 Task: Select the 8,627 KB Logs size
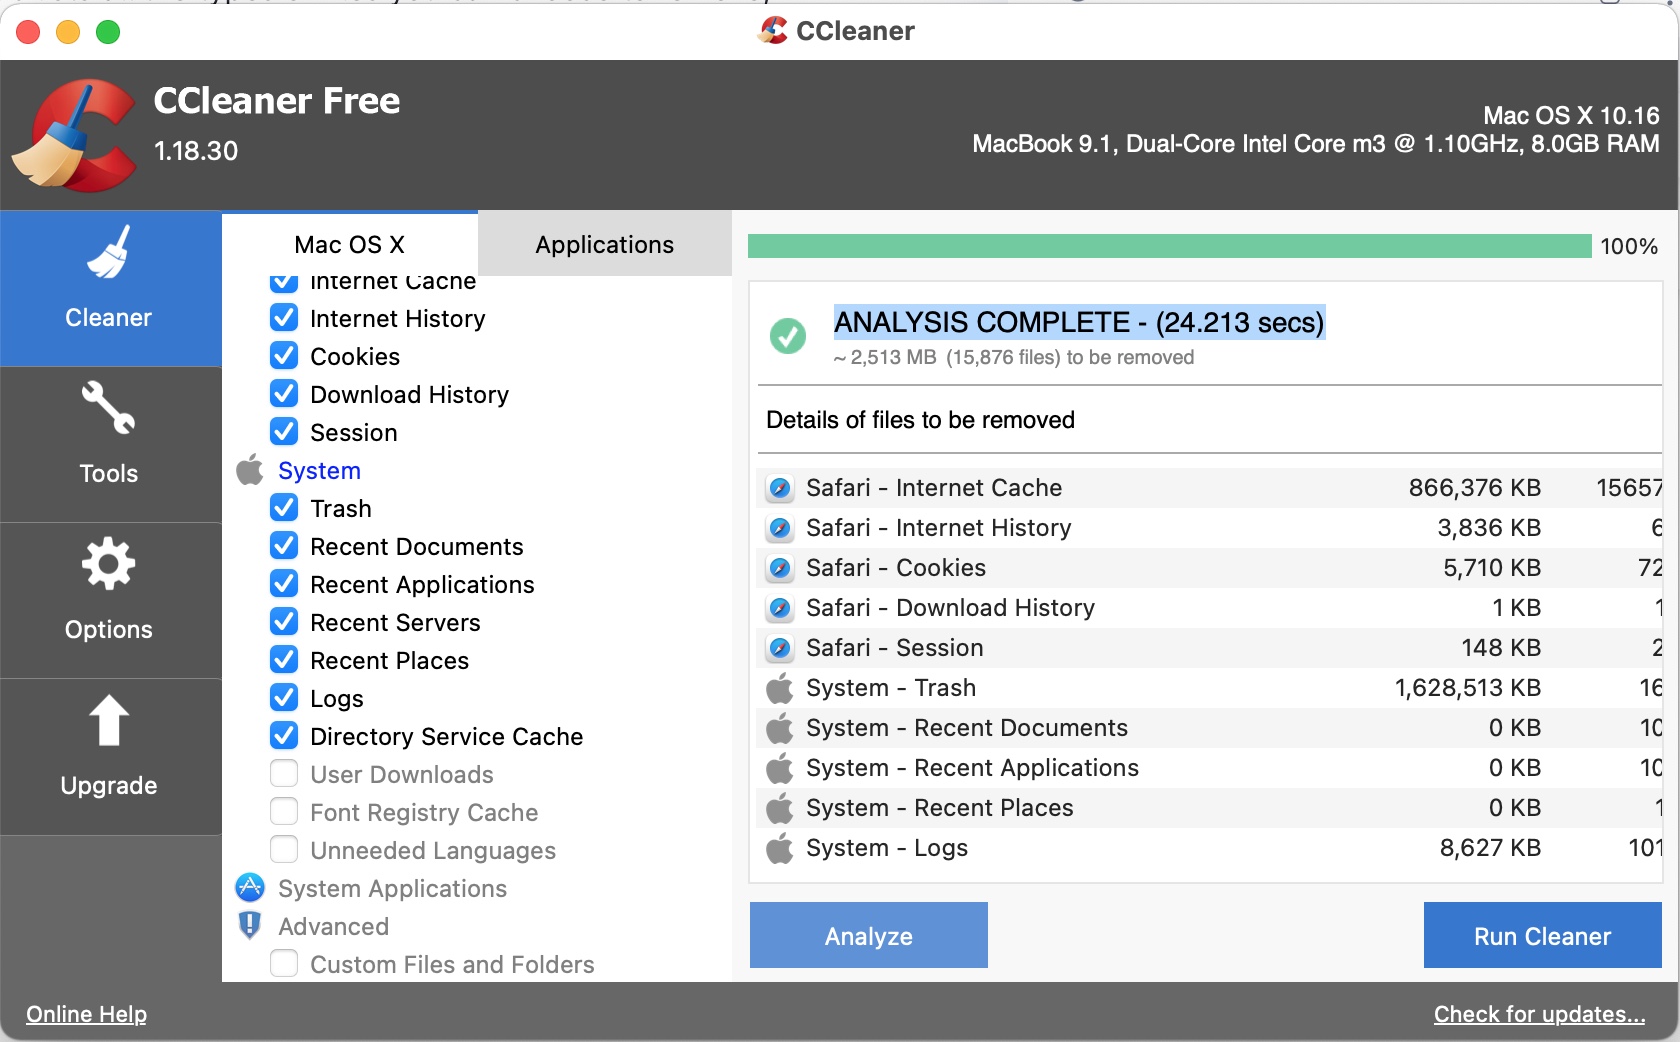click(x=1490, y=848)
